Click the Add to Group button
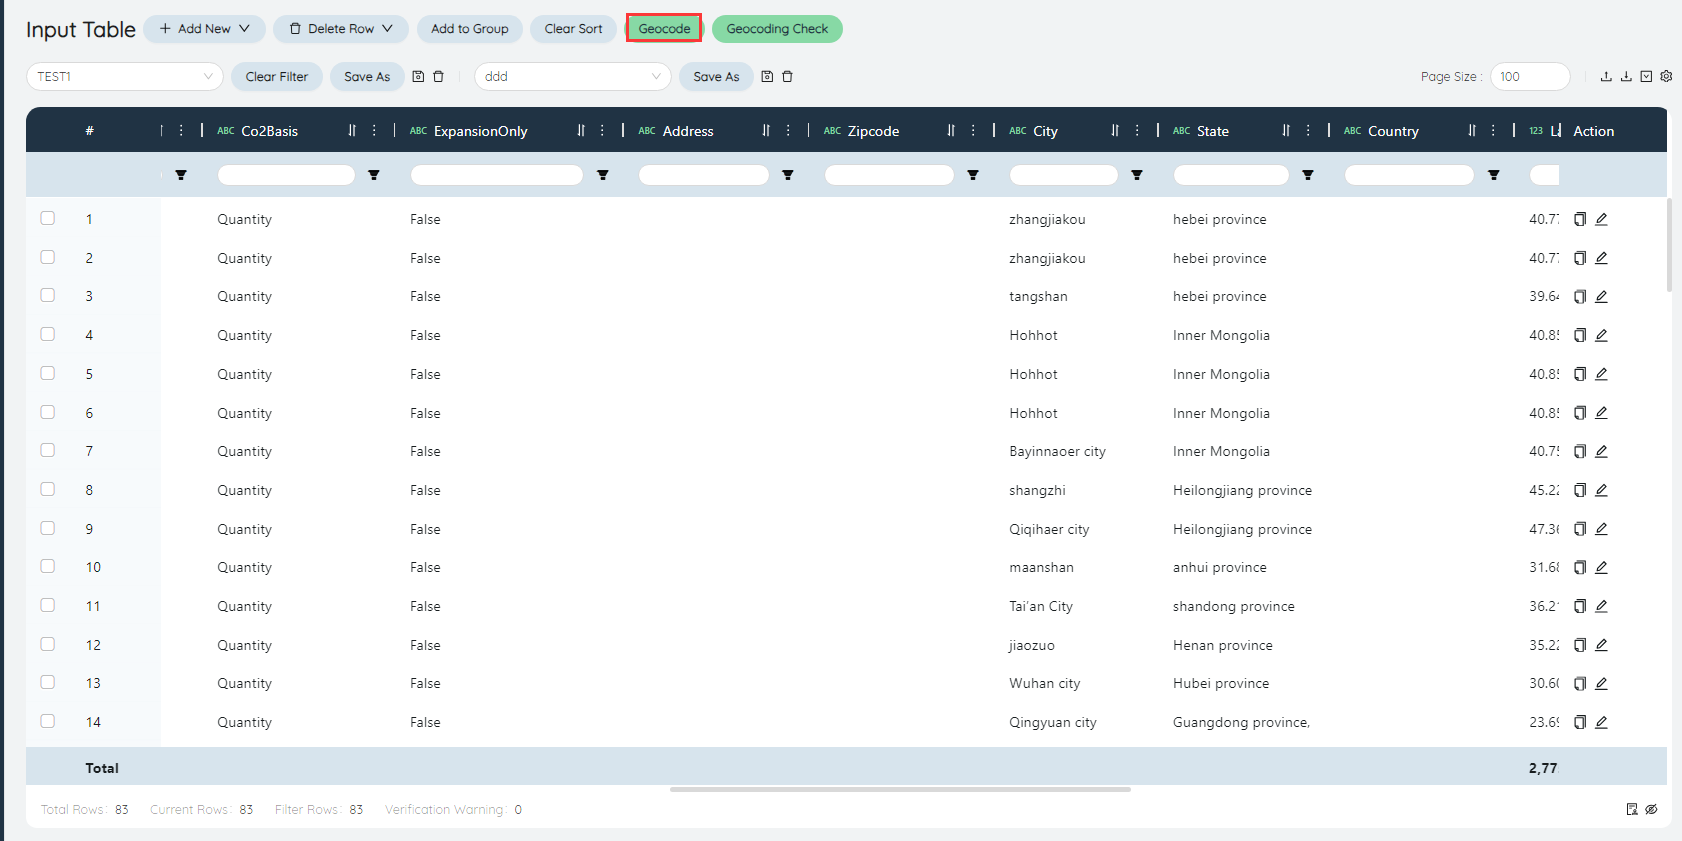 coord(470,29)
